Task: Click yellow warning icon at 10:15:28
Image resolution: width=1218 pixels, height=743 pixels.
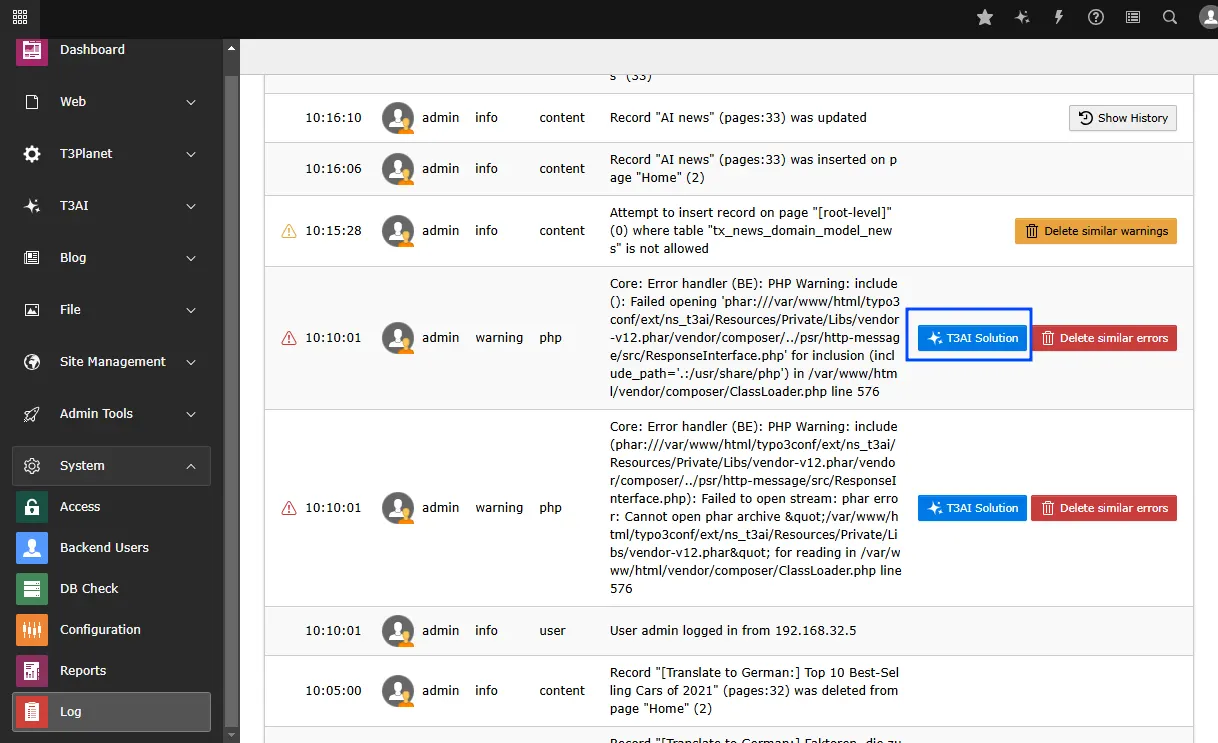Action: tap(289, 231)
